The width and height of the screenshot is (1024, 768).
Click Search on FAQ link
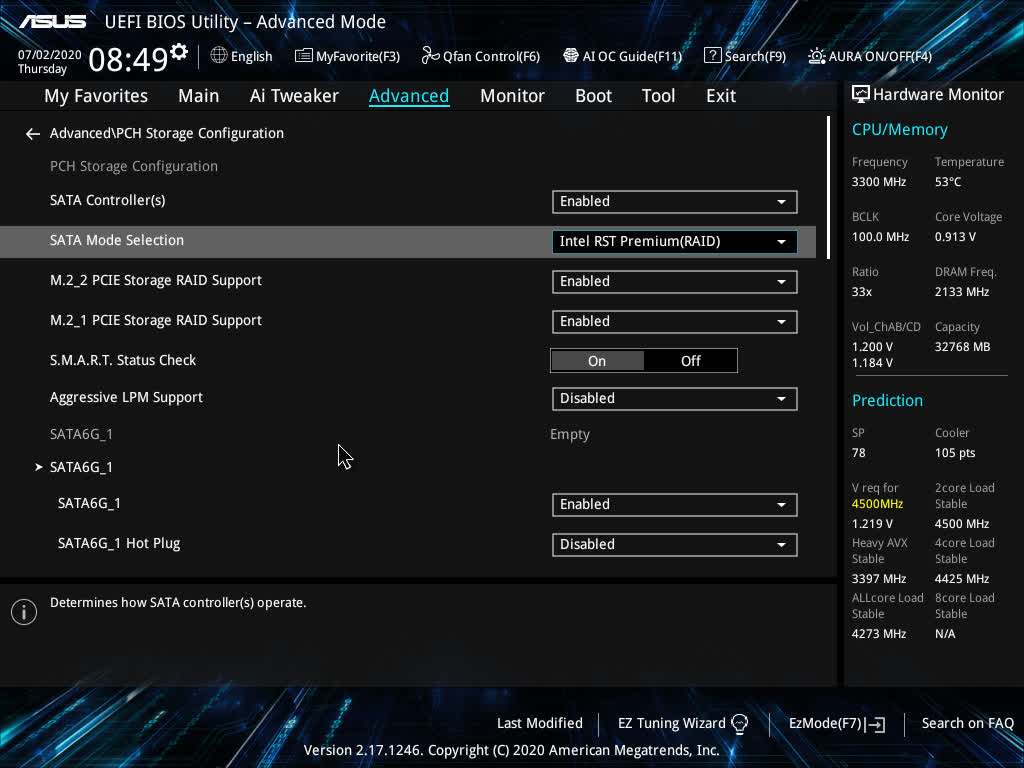[x=967, y=724]
